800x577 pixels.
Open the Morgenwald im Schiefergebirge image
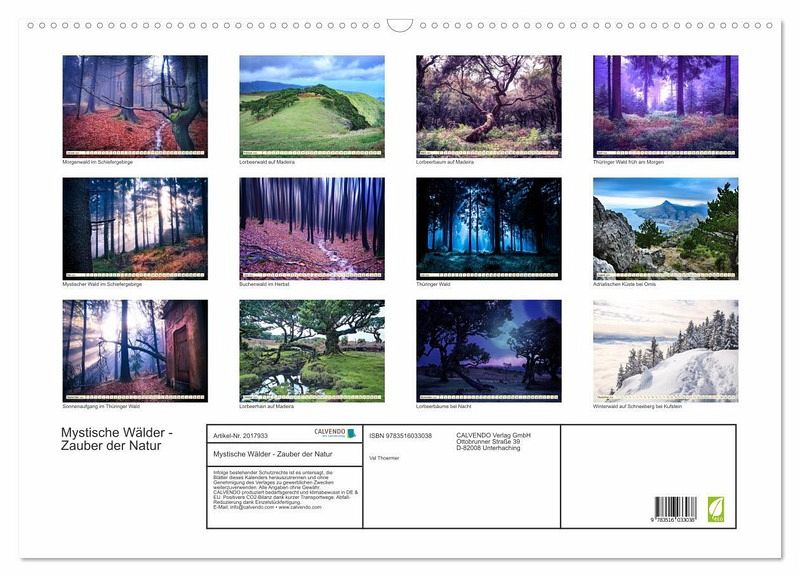135,105
